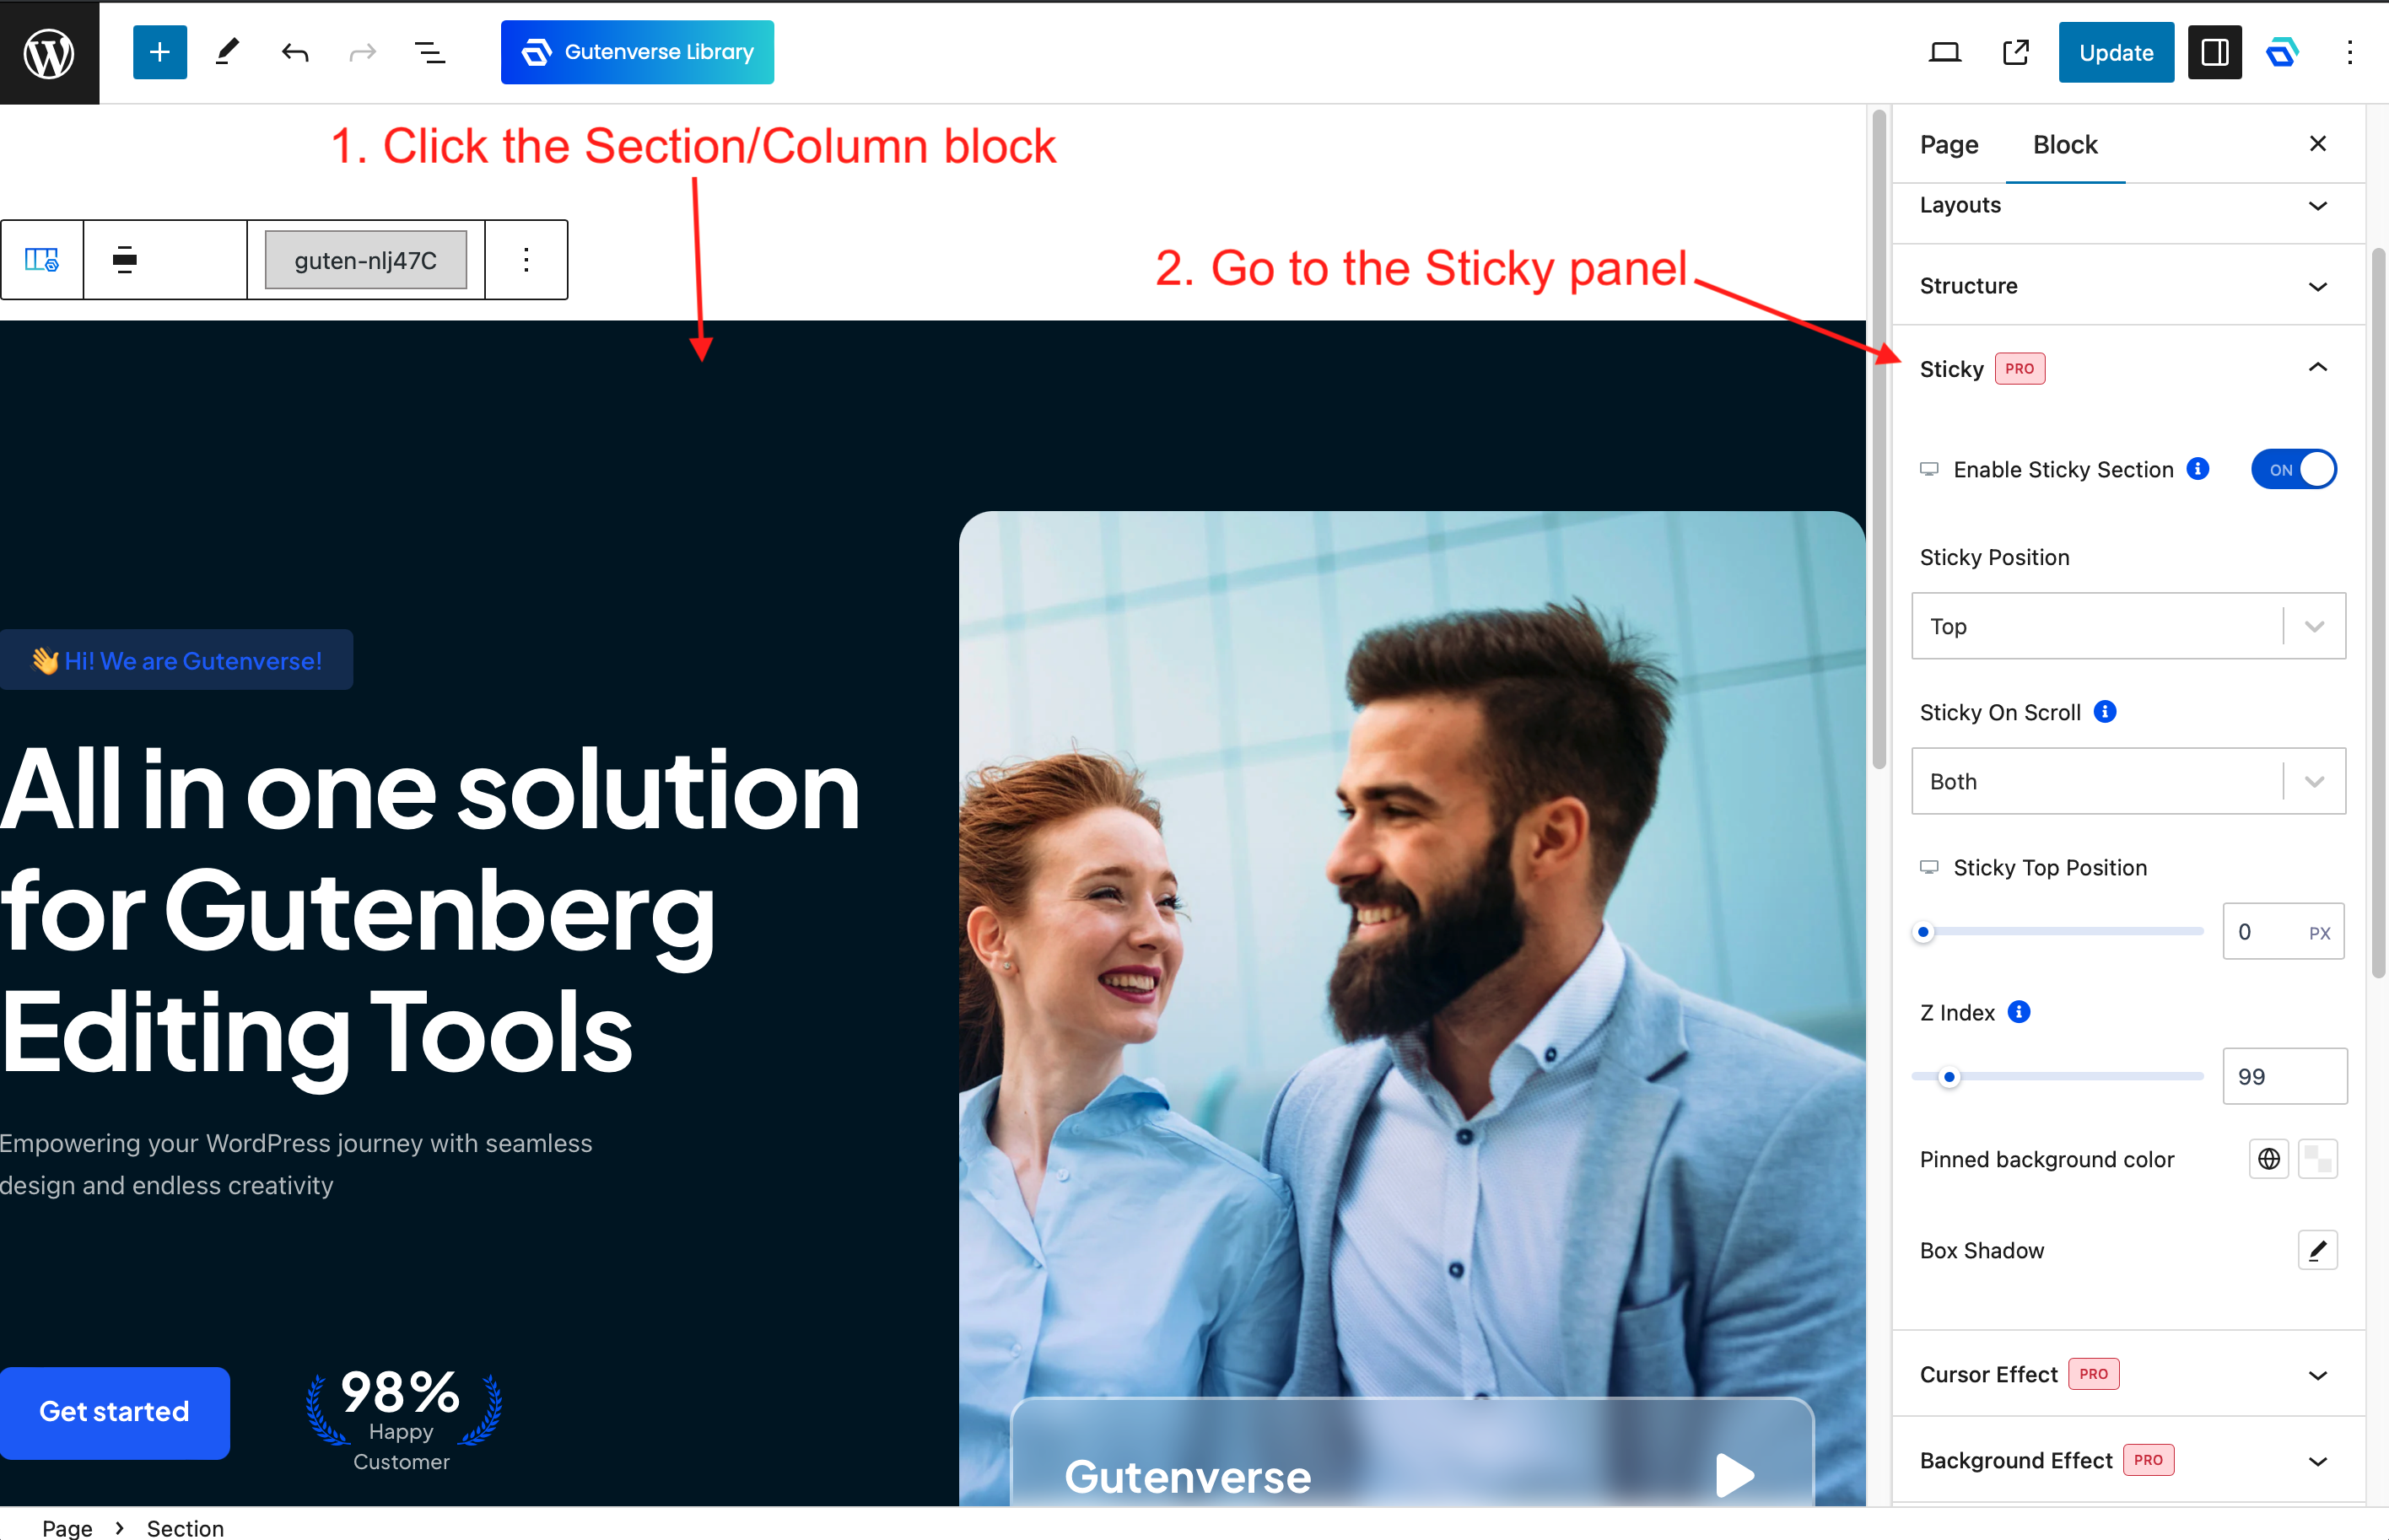
Task: Open preview in new tab icon
Action: pos(2016,52)
